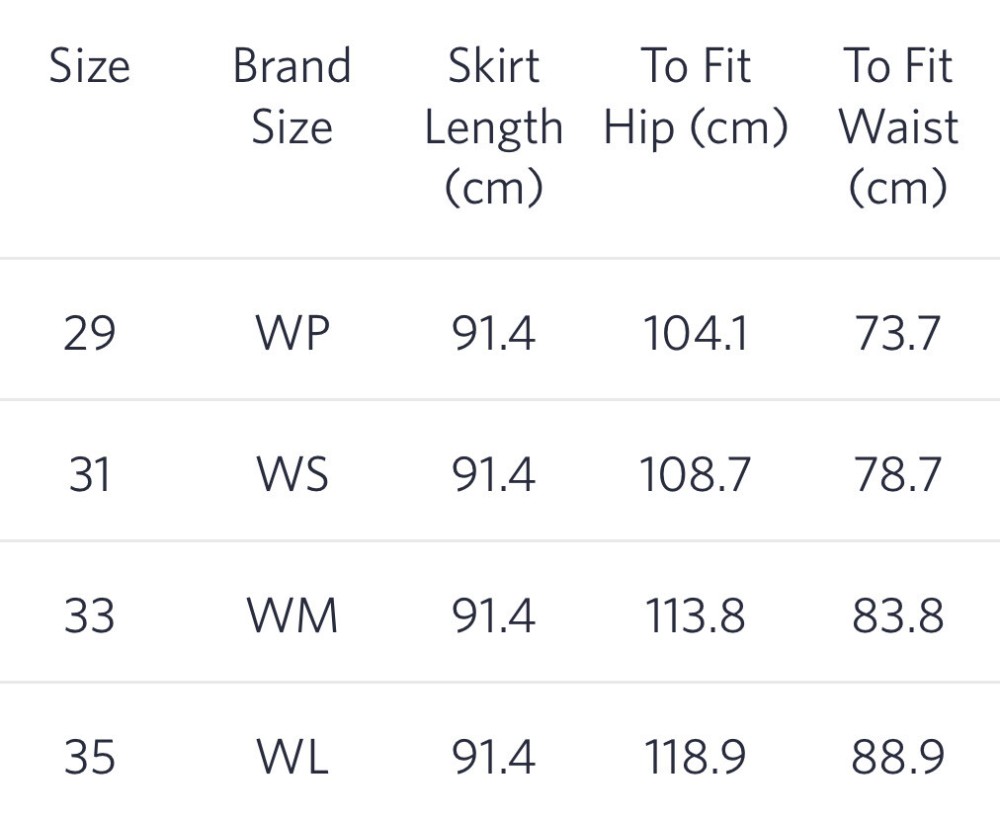Click the "Skirt Length (cm)" header
This screenshot has height=818, width=1000.
tap(493, 127)
